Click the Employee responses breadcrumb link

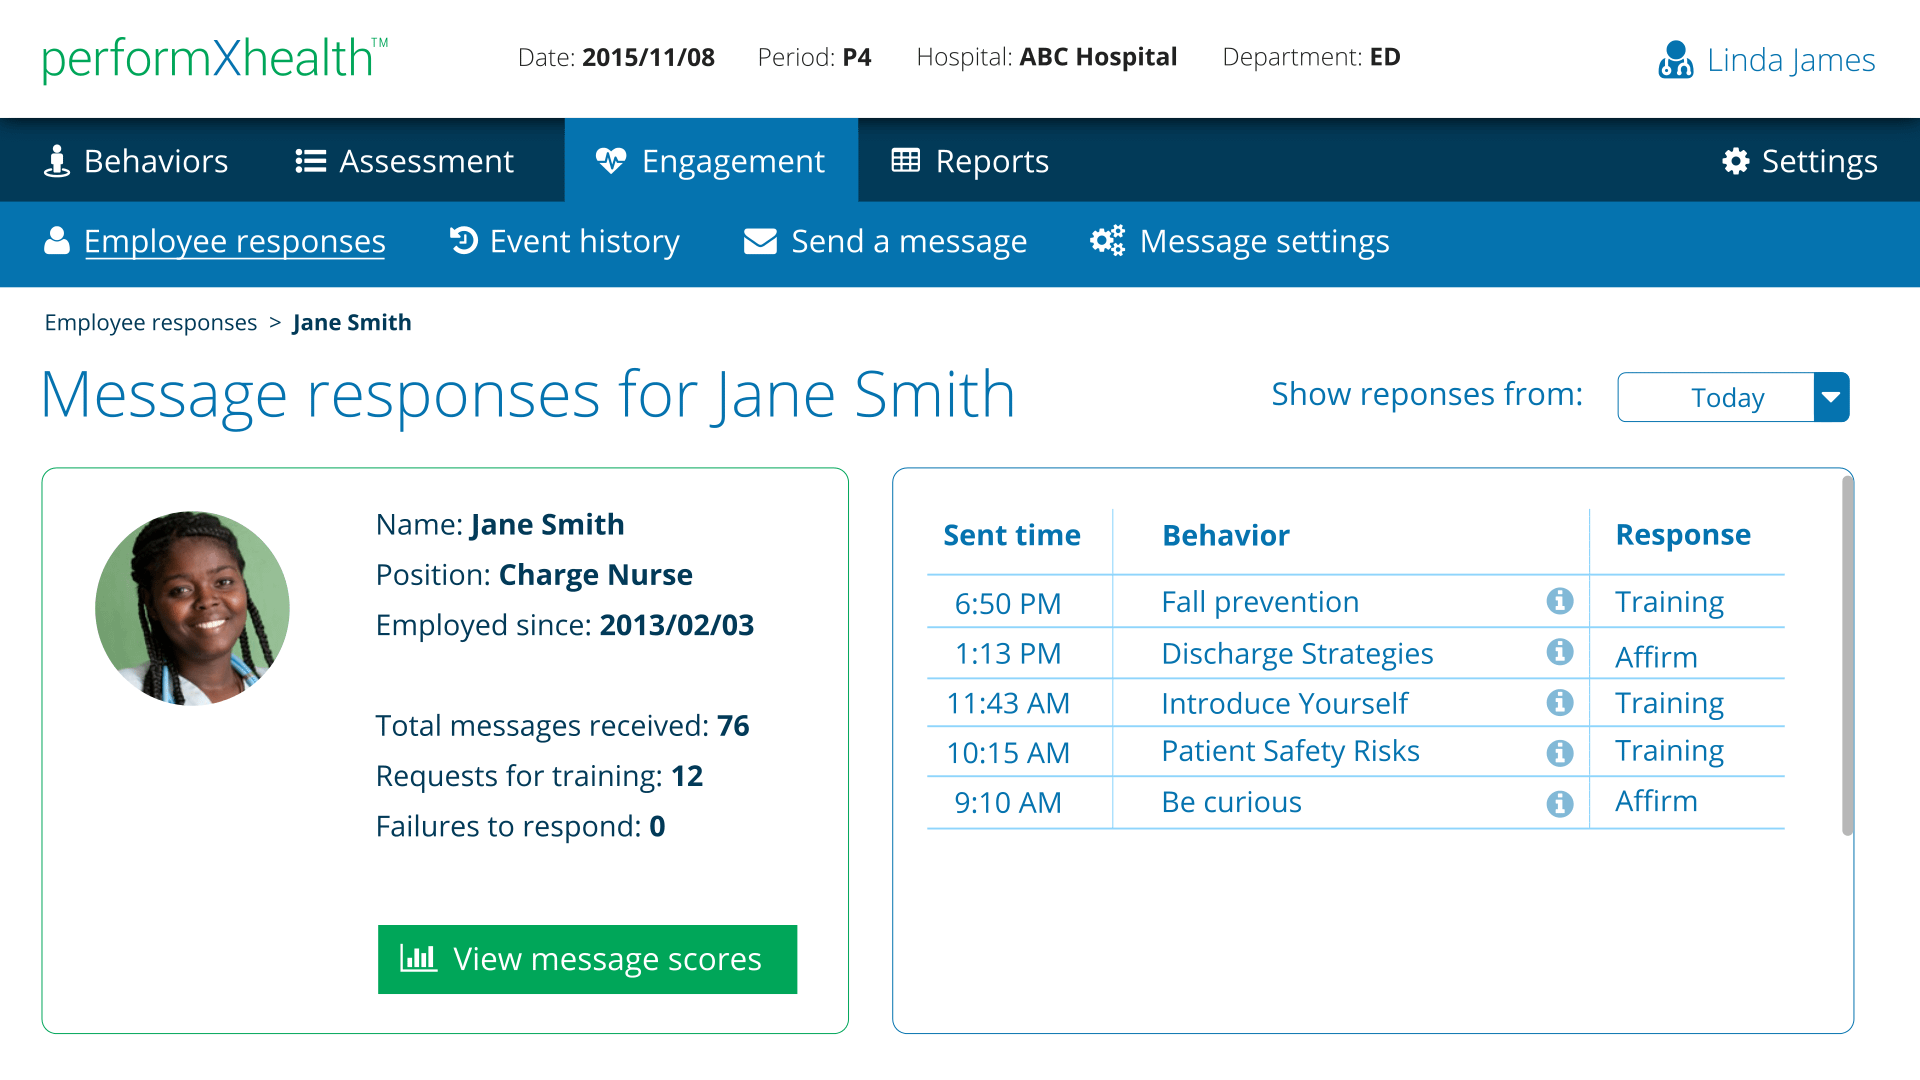pyautogui.click(x=151, y=322)
